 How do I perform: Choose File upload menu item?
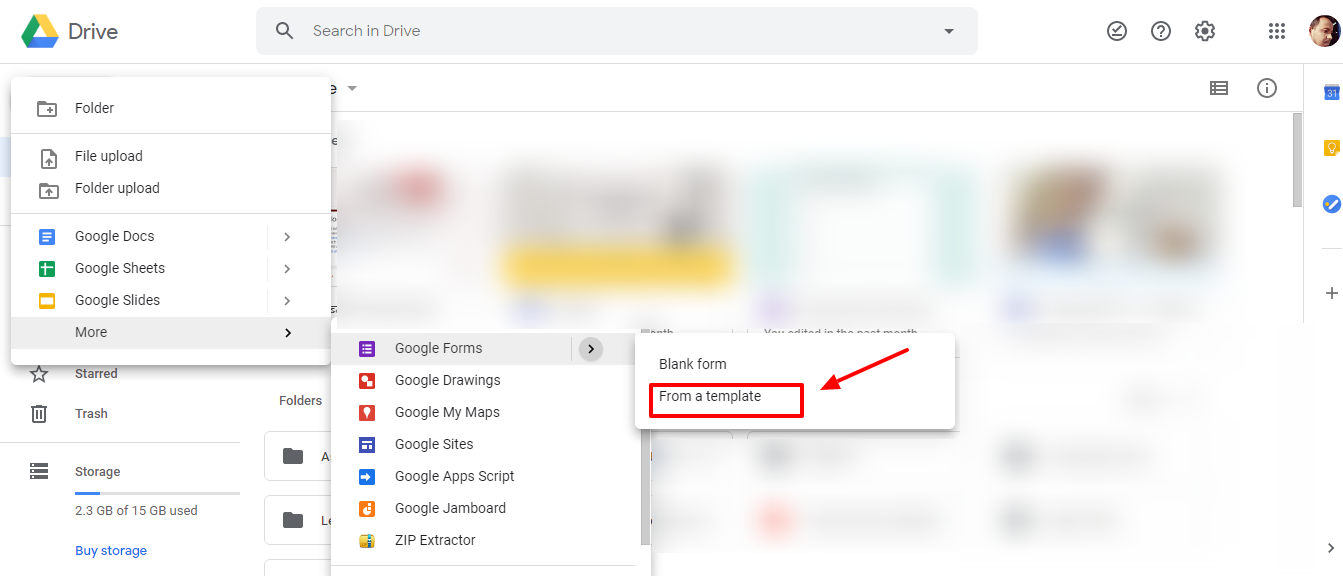point(171,156)
